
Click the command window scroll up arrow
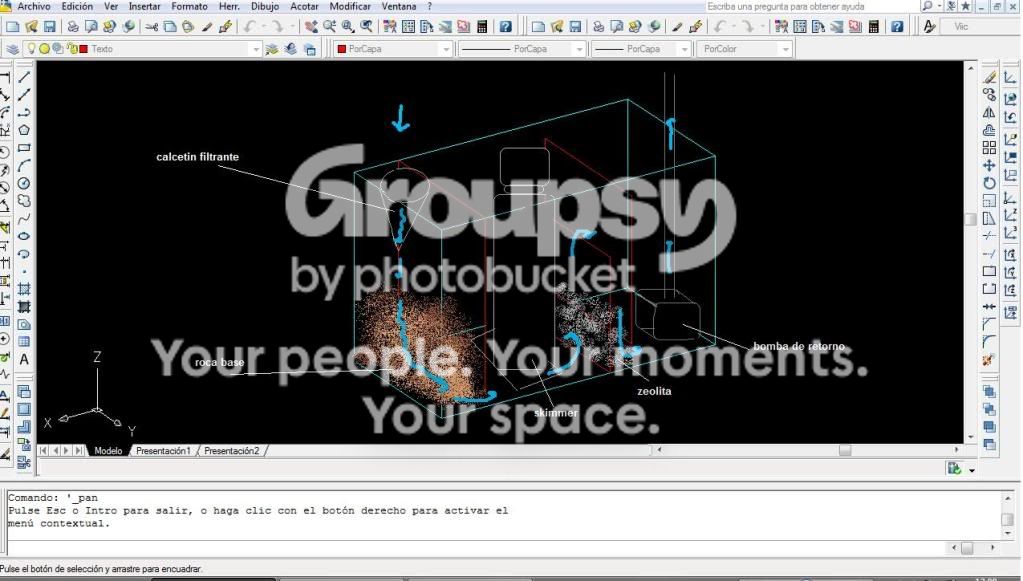coord(1008,498)
